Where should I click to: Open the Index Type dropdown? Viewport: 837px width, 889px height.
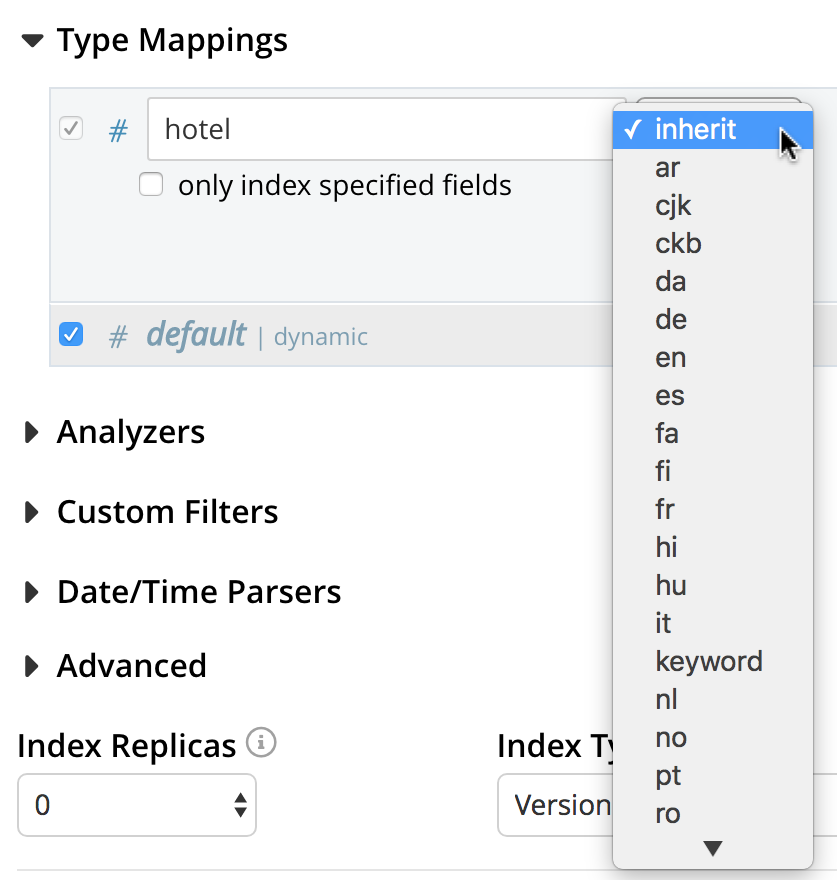coord(555,804)
